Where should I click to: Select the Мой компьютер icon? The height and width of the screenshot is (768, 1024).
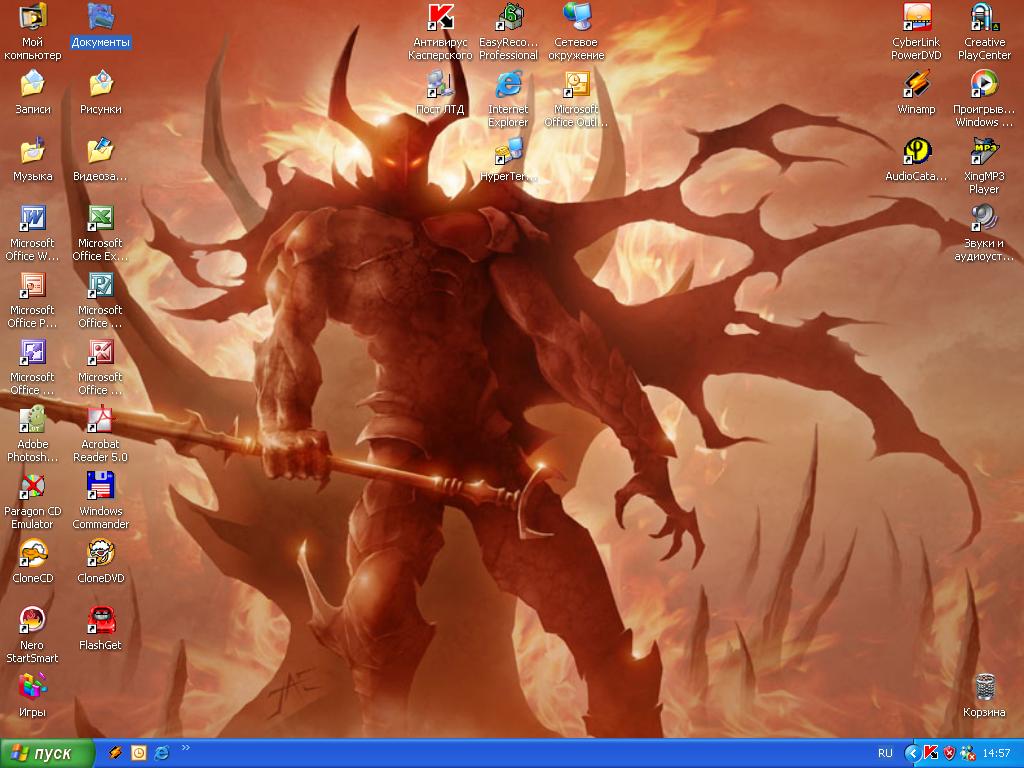click(32, 18)
